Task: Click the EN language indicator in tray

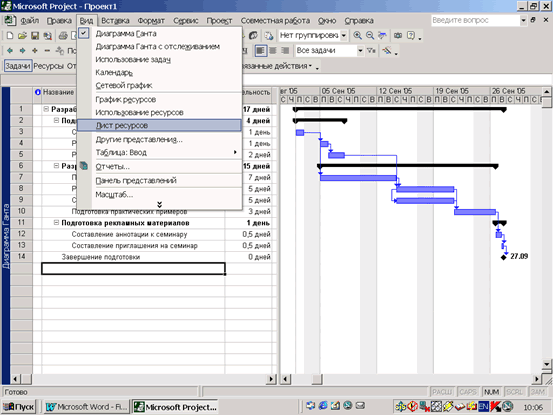Action: pyautogui.click(x=483, y=407)
